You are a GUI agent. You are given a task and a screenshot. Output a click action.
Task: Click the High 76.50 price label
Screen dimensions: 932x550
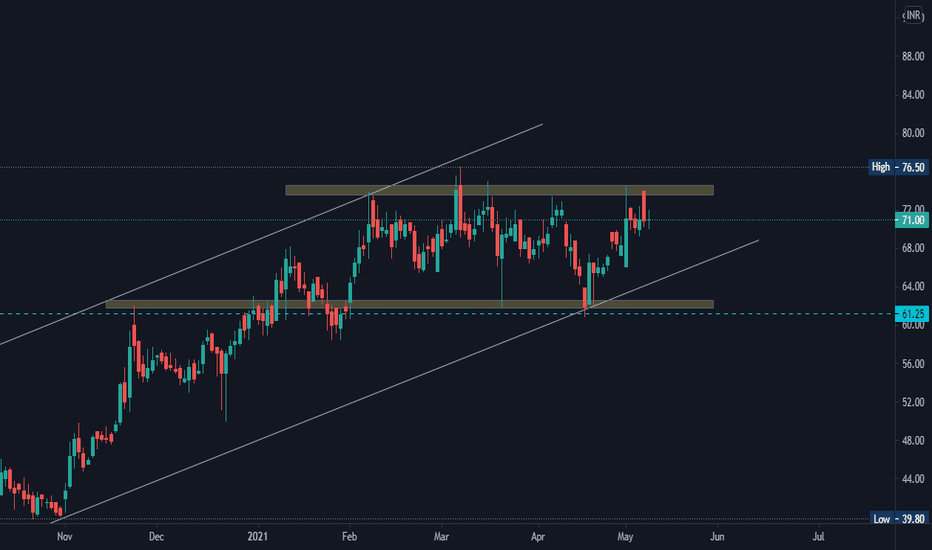point(898,167)
